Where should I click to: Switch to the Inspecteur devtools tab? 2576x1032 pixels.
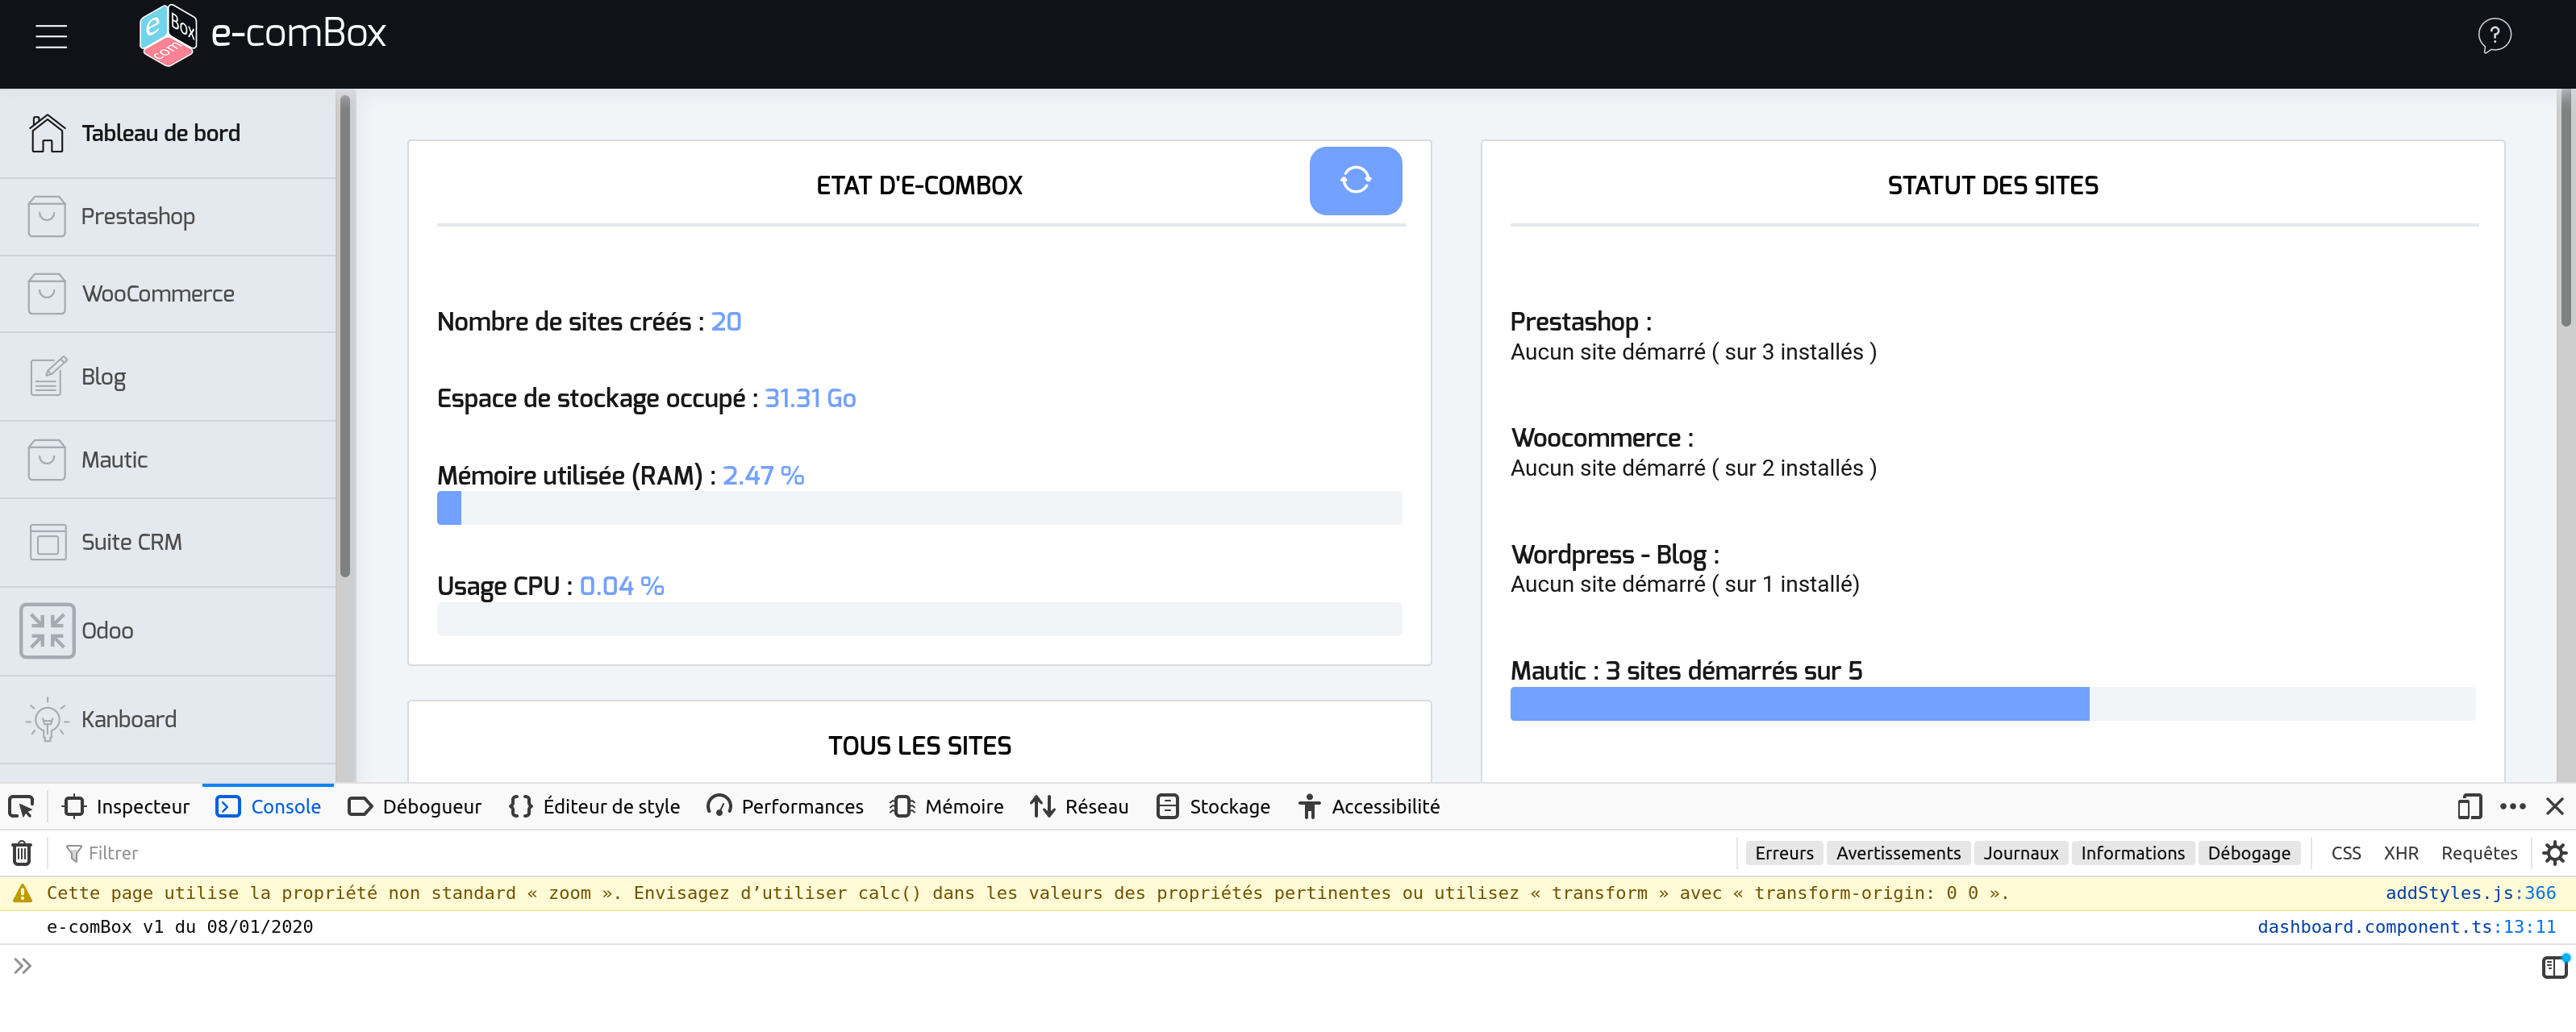point(126,806)
